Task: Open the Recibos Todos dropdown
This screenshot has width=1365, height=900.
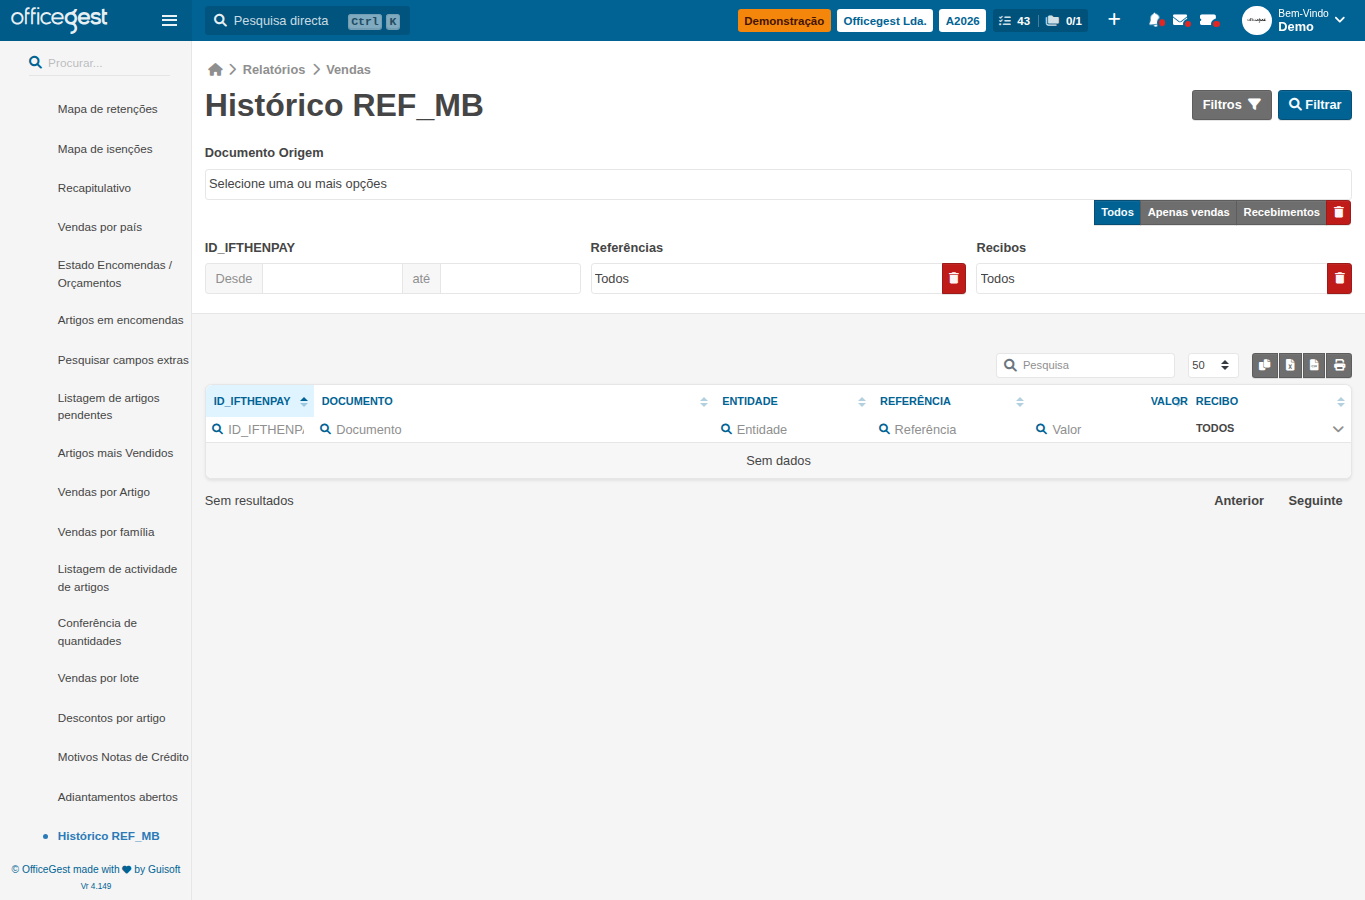Action: (x=1151, y=278)
